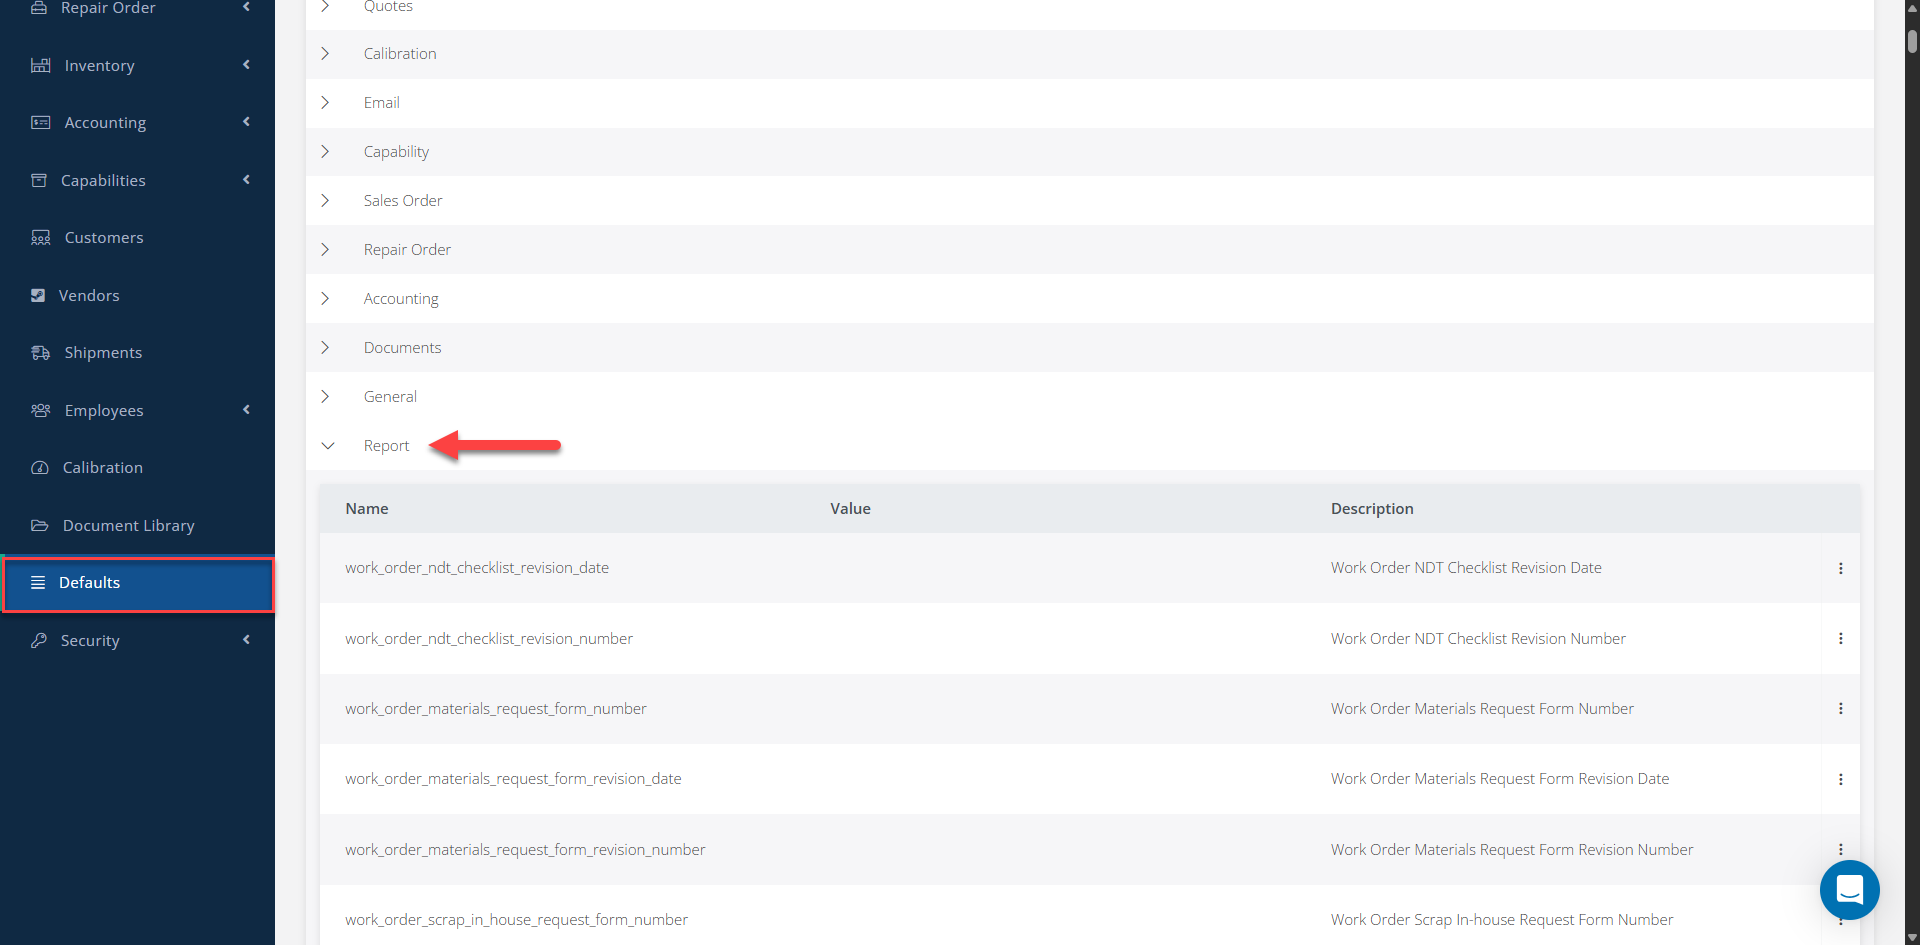Open options menu for work_order_materials_request_form_number row
The width and height of the screenshot is (1920, 945).
pos(1840,709)
